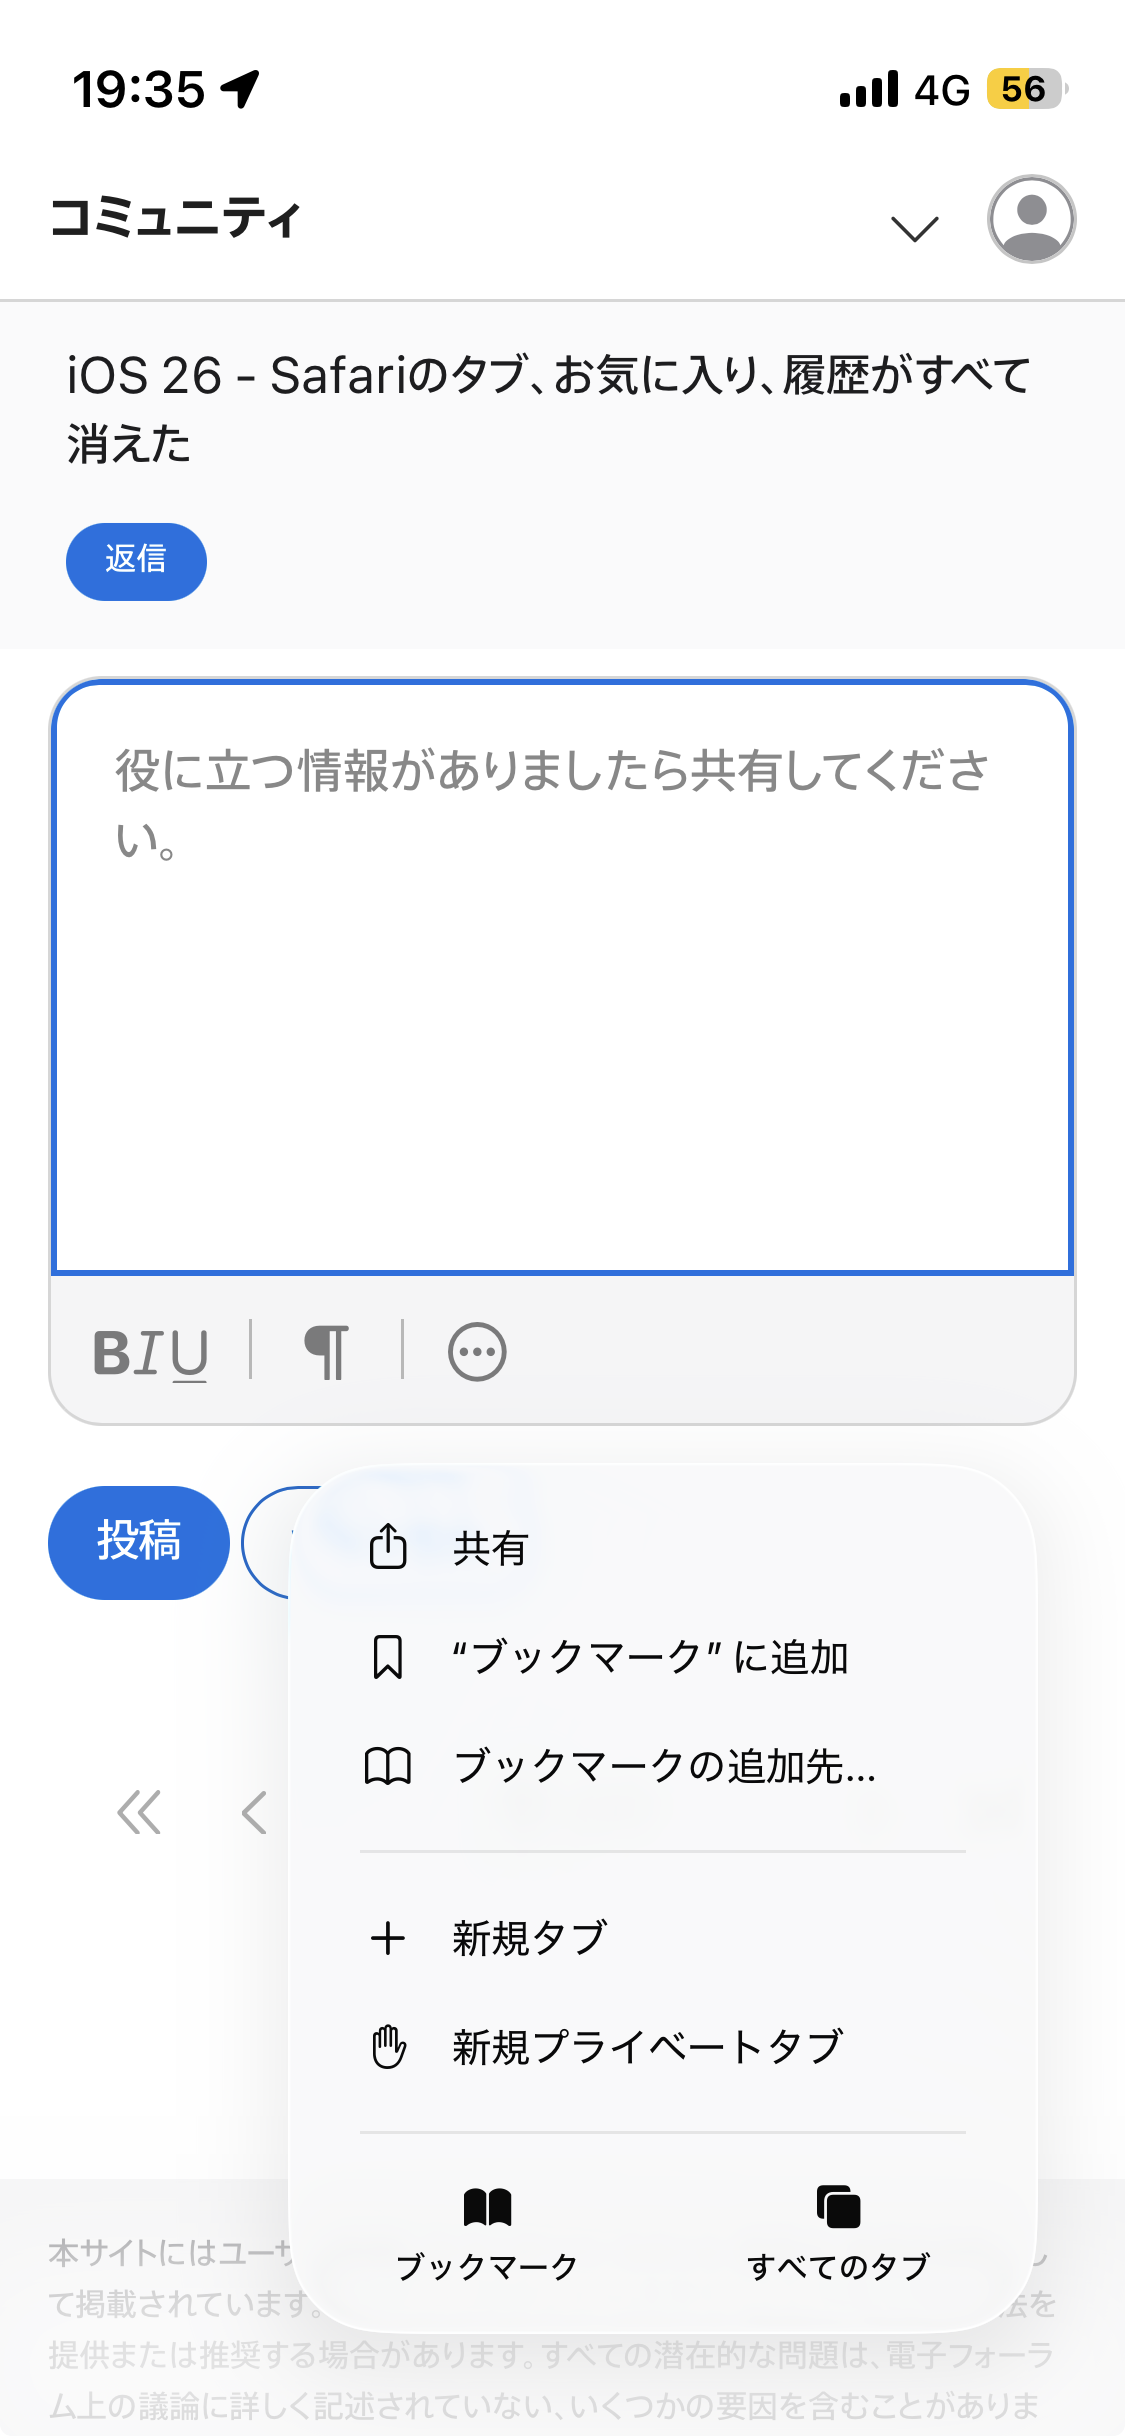This screenshot has width=1125, height=2436.
Task: Expand the コミュニティ chevron dropdown
Action: tap(914, 229)
